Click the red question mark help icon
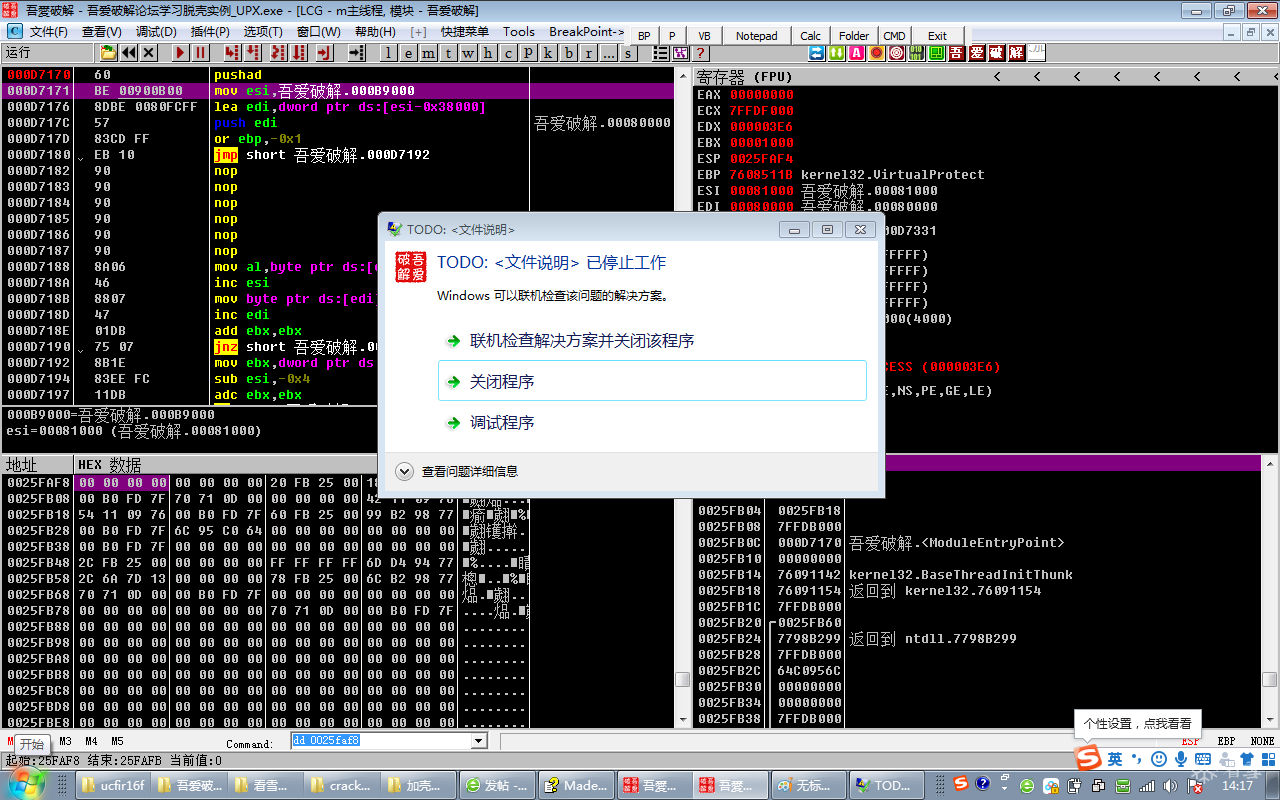 coord(701,53)
